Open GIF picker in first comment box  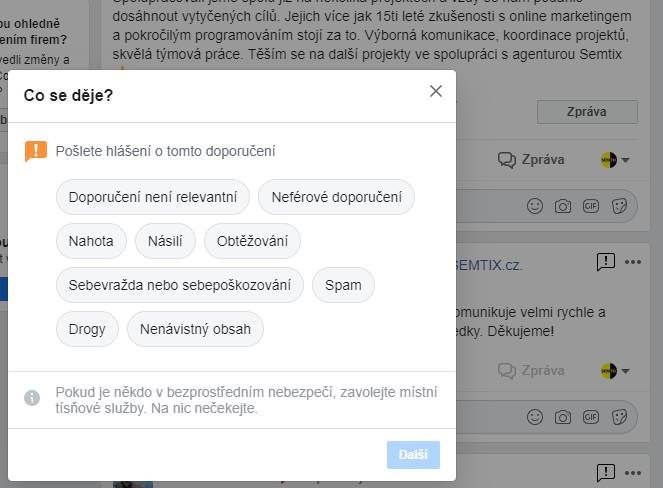pyautogui.click(x=591, y=206)
